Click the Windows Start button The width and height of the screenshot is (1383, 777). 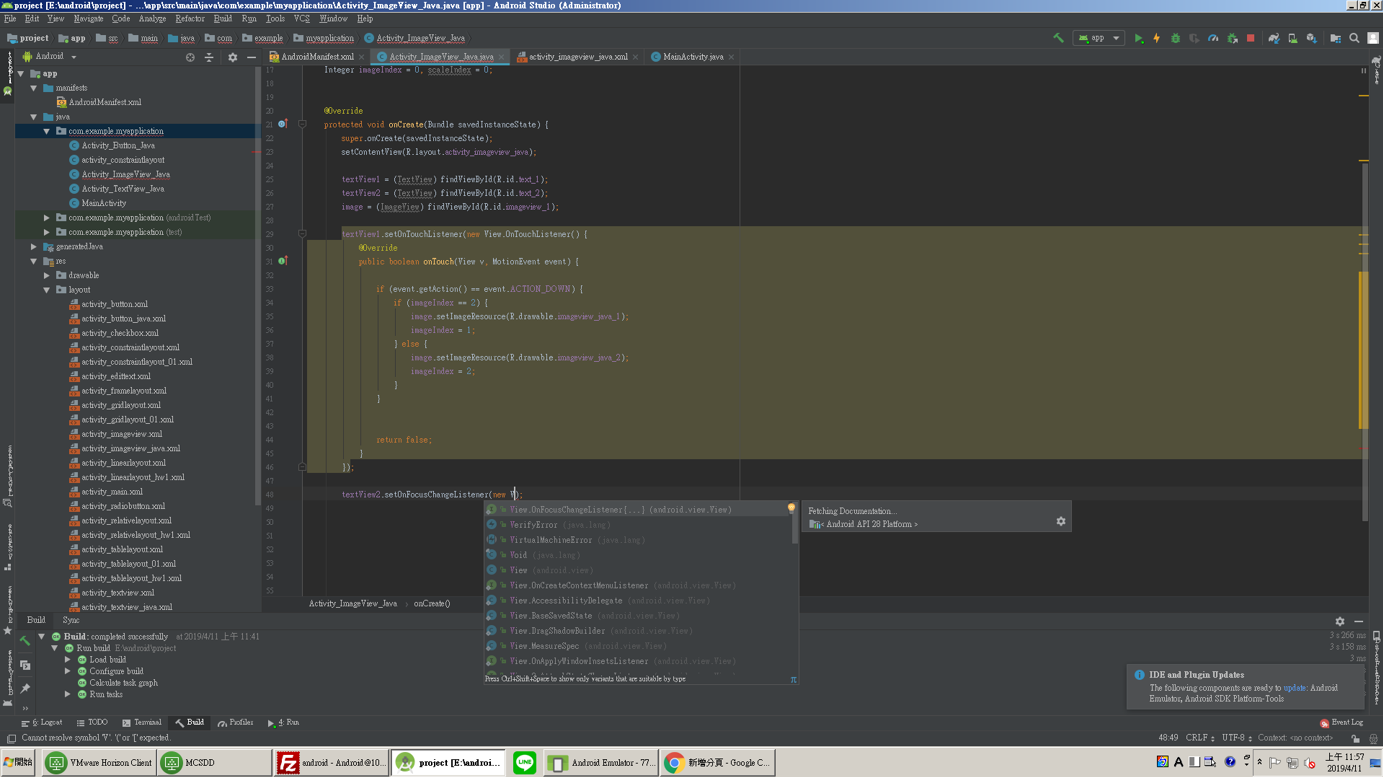click(18, 762)
